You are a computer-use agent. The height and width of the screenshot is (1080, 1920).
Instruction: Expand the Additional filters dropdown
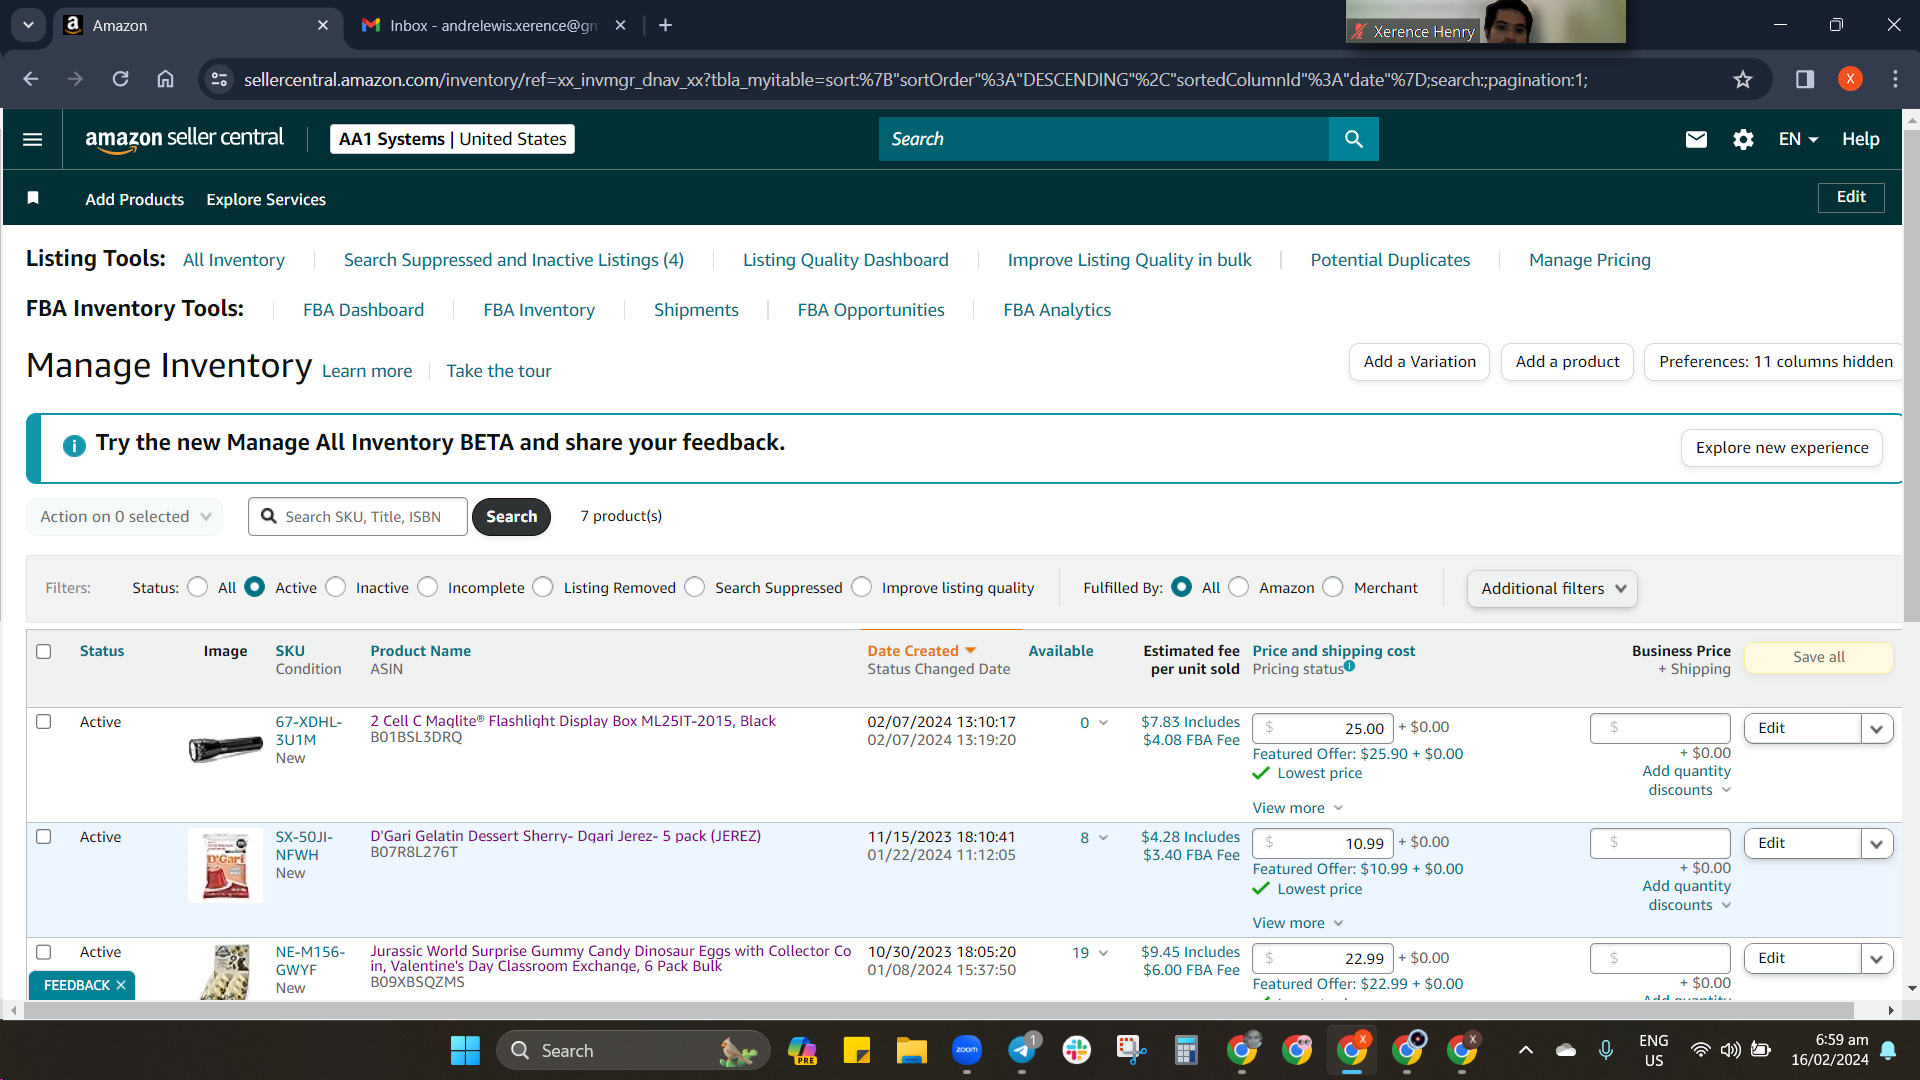[1553, 588]
